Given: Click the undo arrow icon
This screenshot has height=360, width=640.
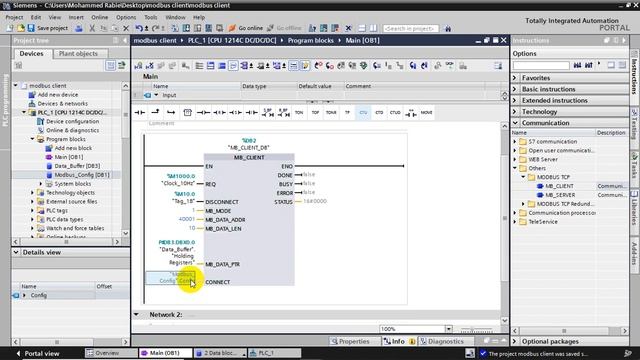Looking at the screenshot, I should (139, 28).
